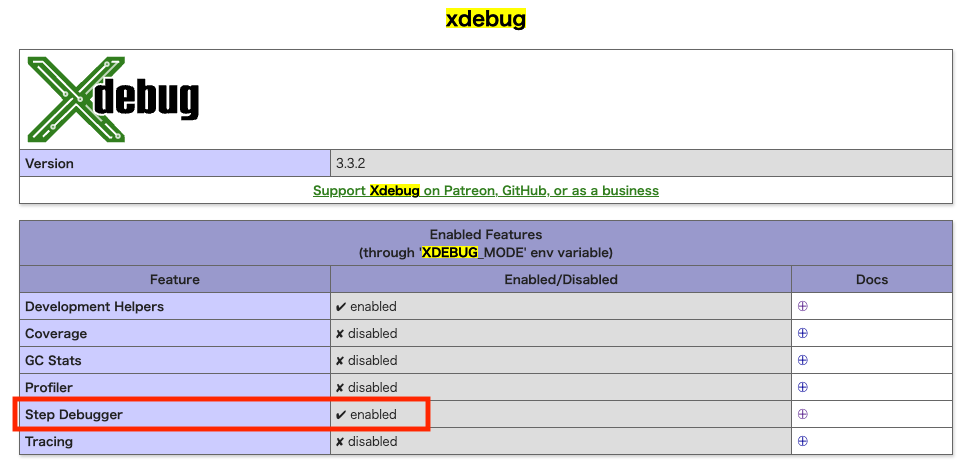Select the Step Debugger row label

pyautogui.click(x=74, y=414)
